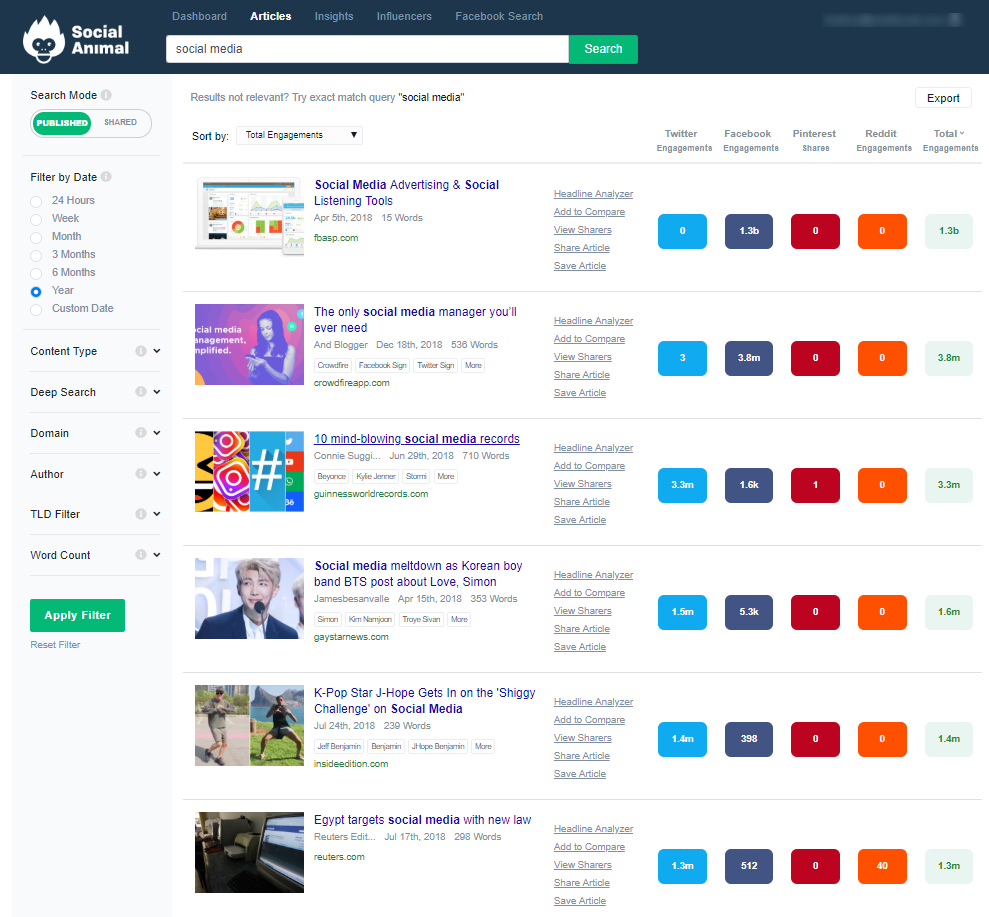Expand the Deep Search filter
The image size is (989, 917).
156,392
